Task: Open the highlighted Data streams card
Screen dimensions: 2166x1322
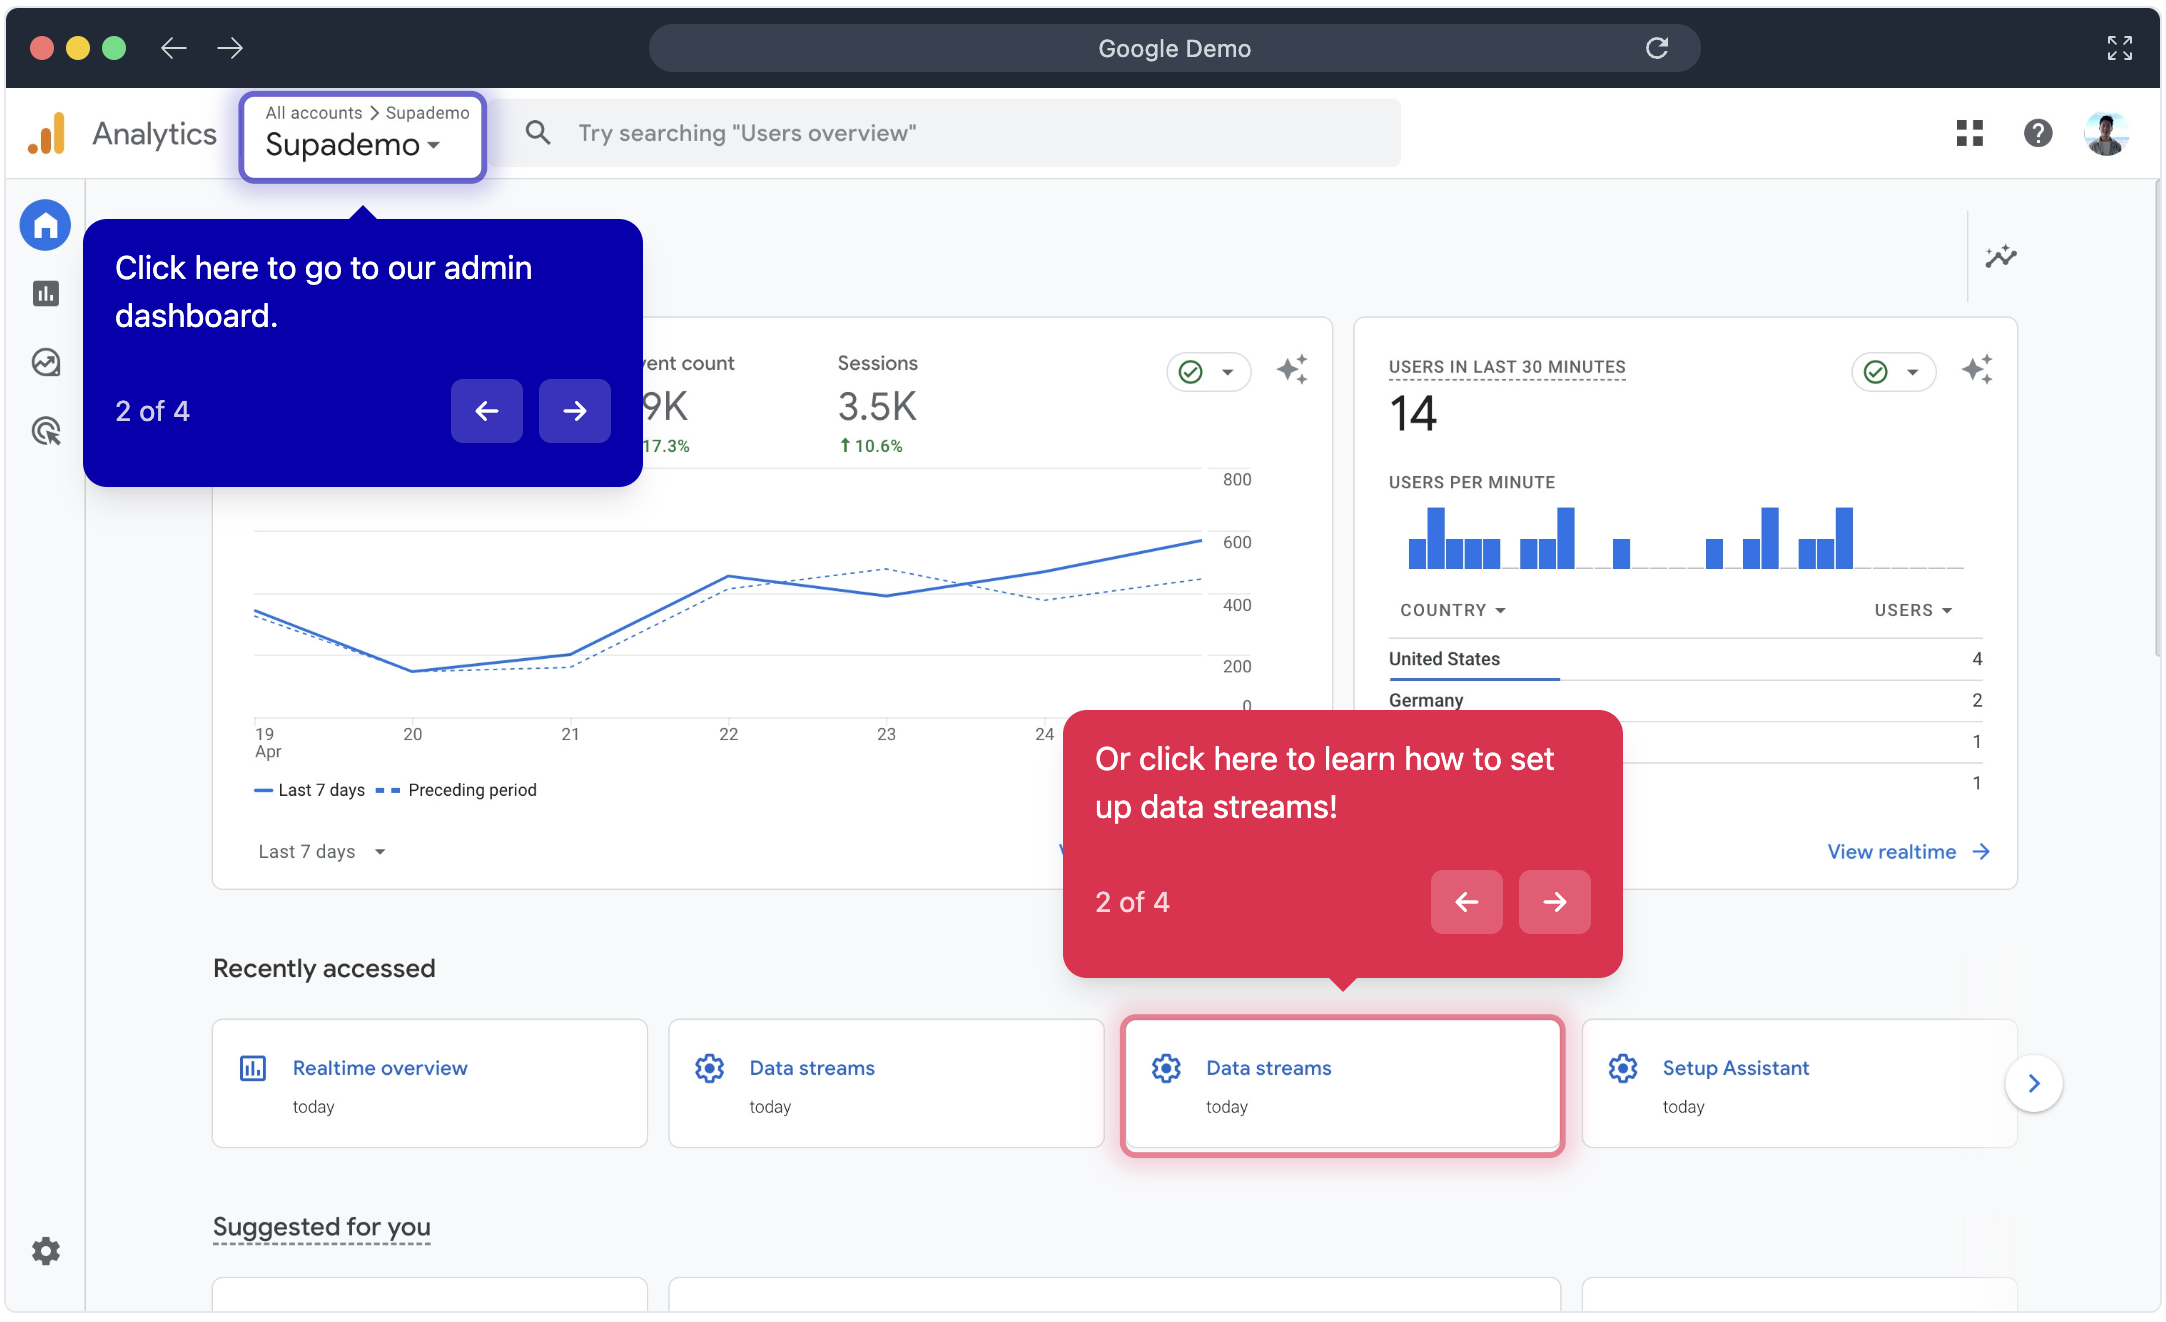Action: [1342, 1085]
